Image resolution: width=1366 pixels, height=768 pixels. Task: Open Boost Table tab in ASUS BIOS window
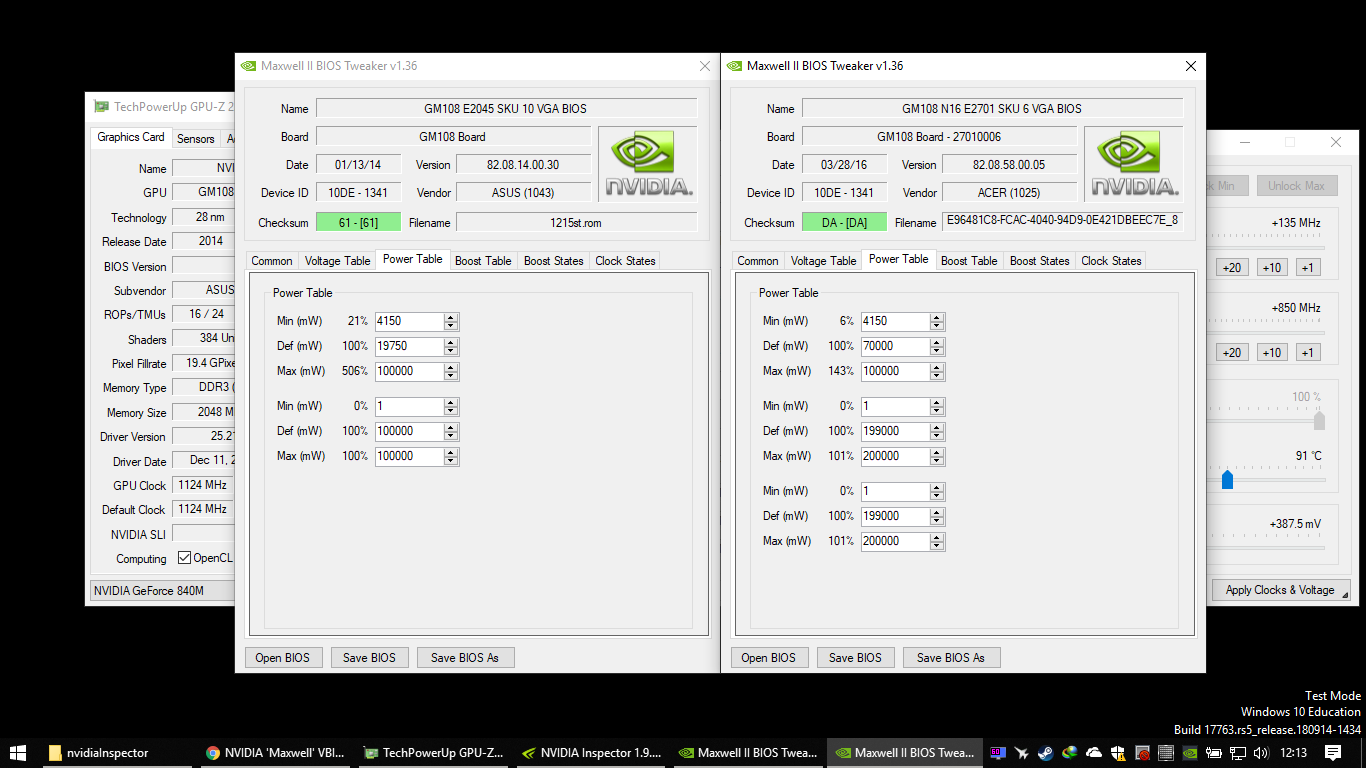483,261
